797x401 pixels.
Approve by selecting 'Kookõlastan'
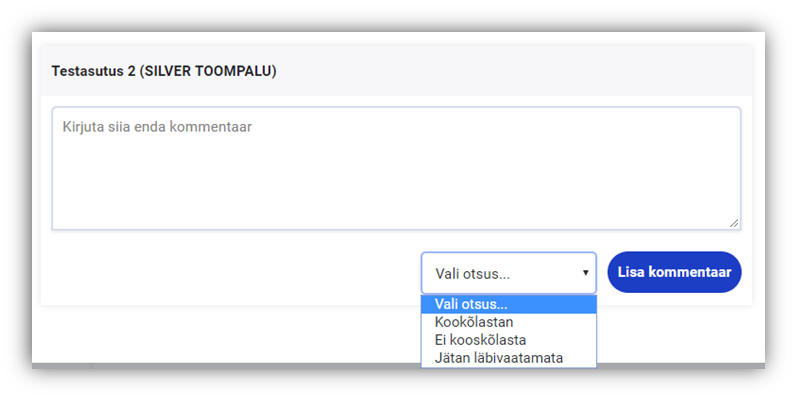point(474,322)
